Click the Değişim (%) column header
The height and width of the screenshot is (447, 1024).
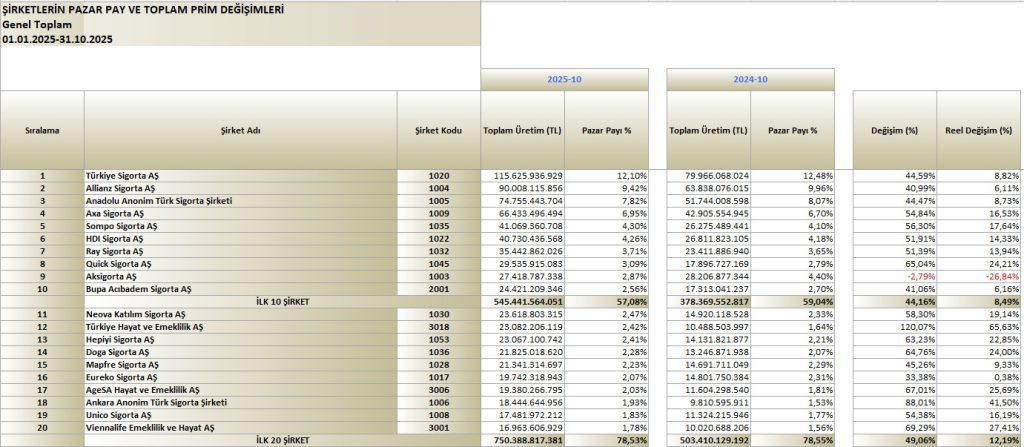point(894,130)
